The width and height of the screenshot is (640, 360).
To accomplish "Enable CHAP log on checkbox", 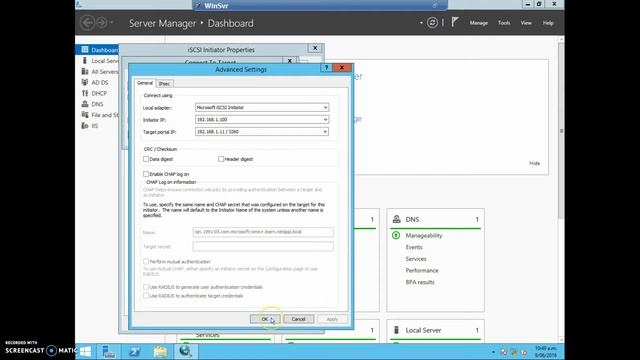I will [x=146, y=174].
